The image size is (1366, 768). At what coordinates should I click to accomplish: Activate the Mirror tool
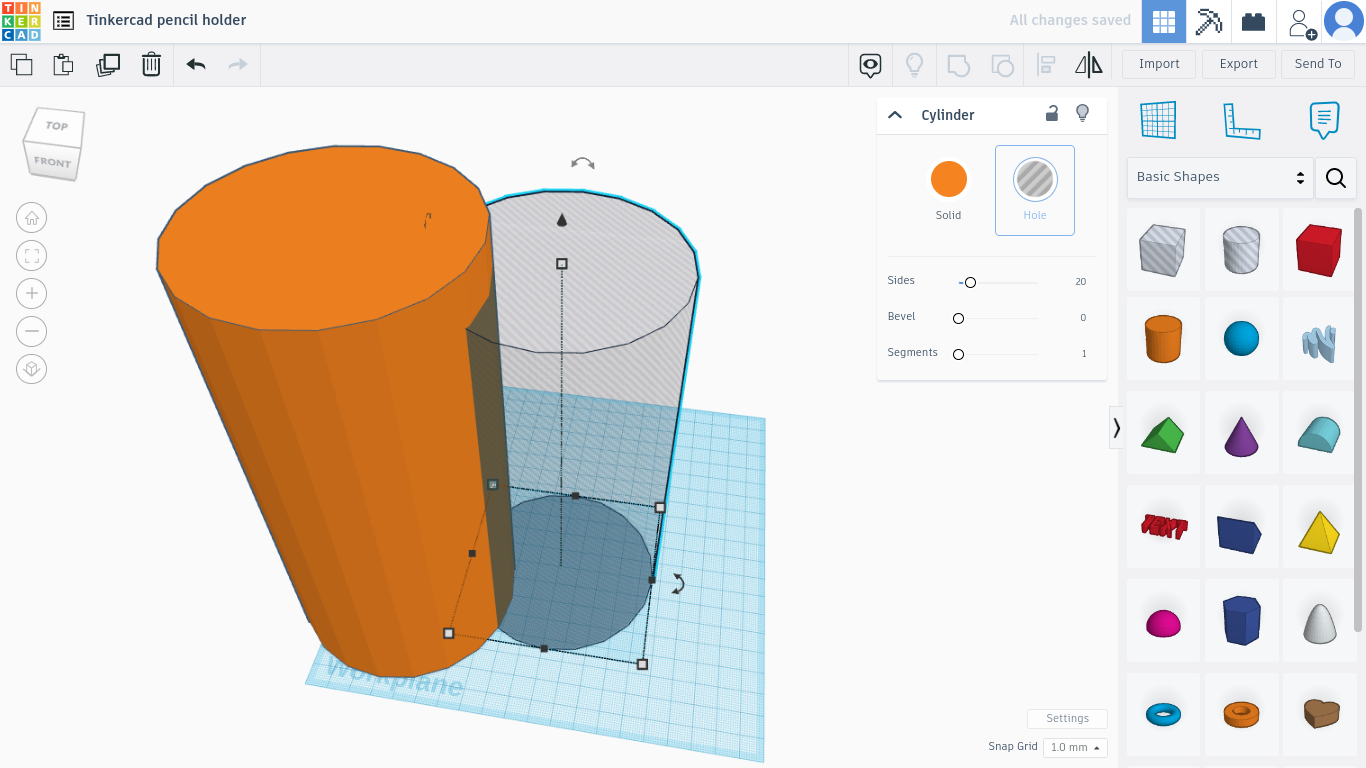pos(1089,66)
